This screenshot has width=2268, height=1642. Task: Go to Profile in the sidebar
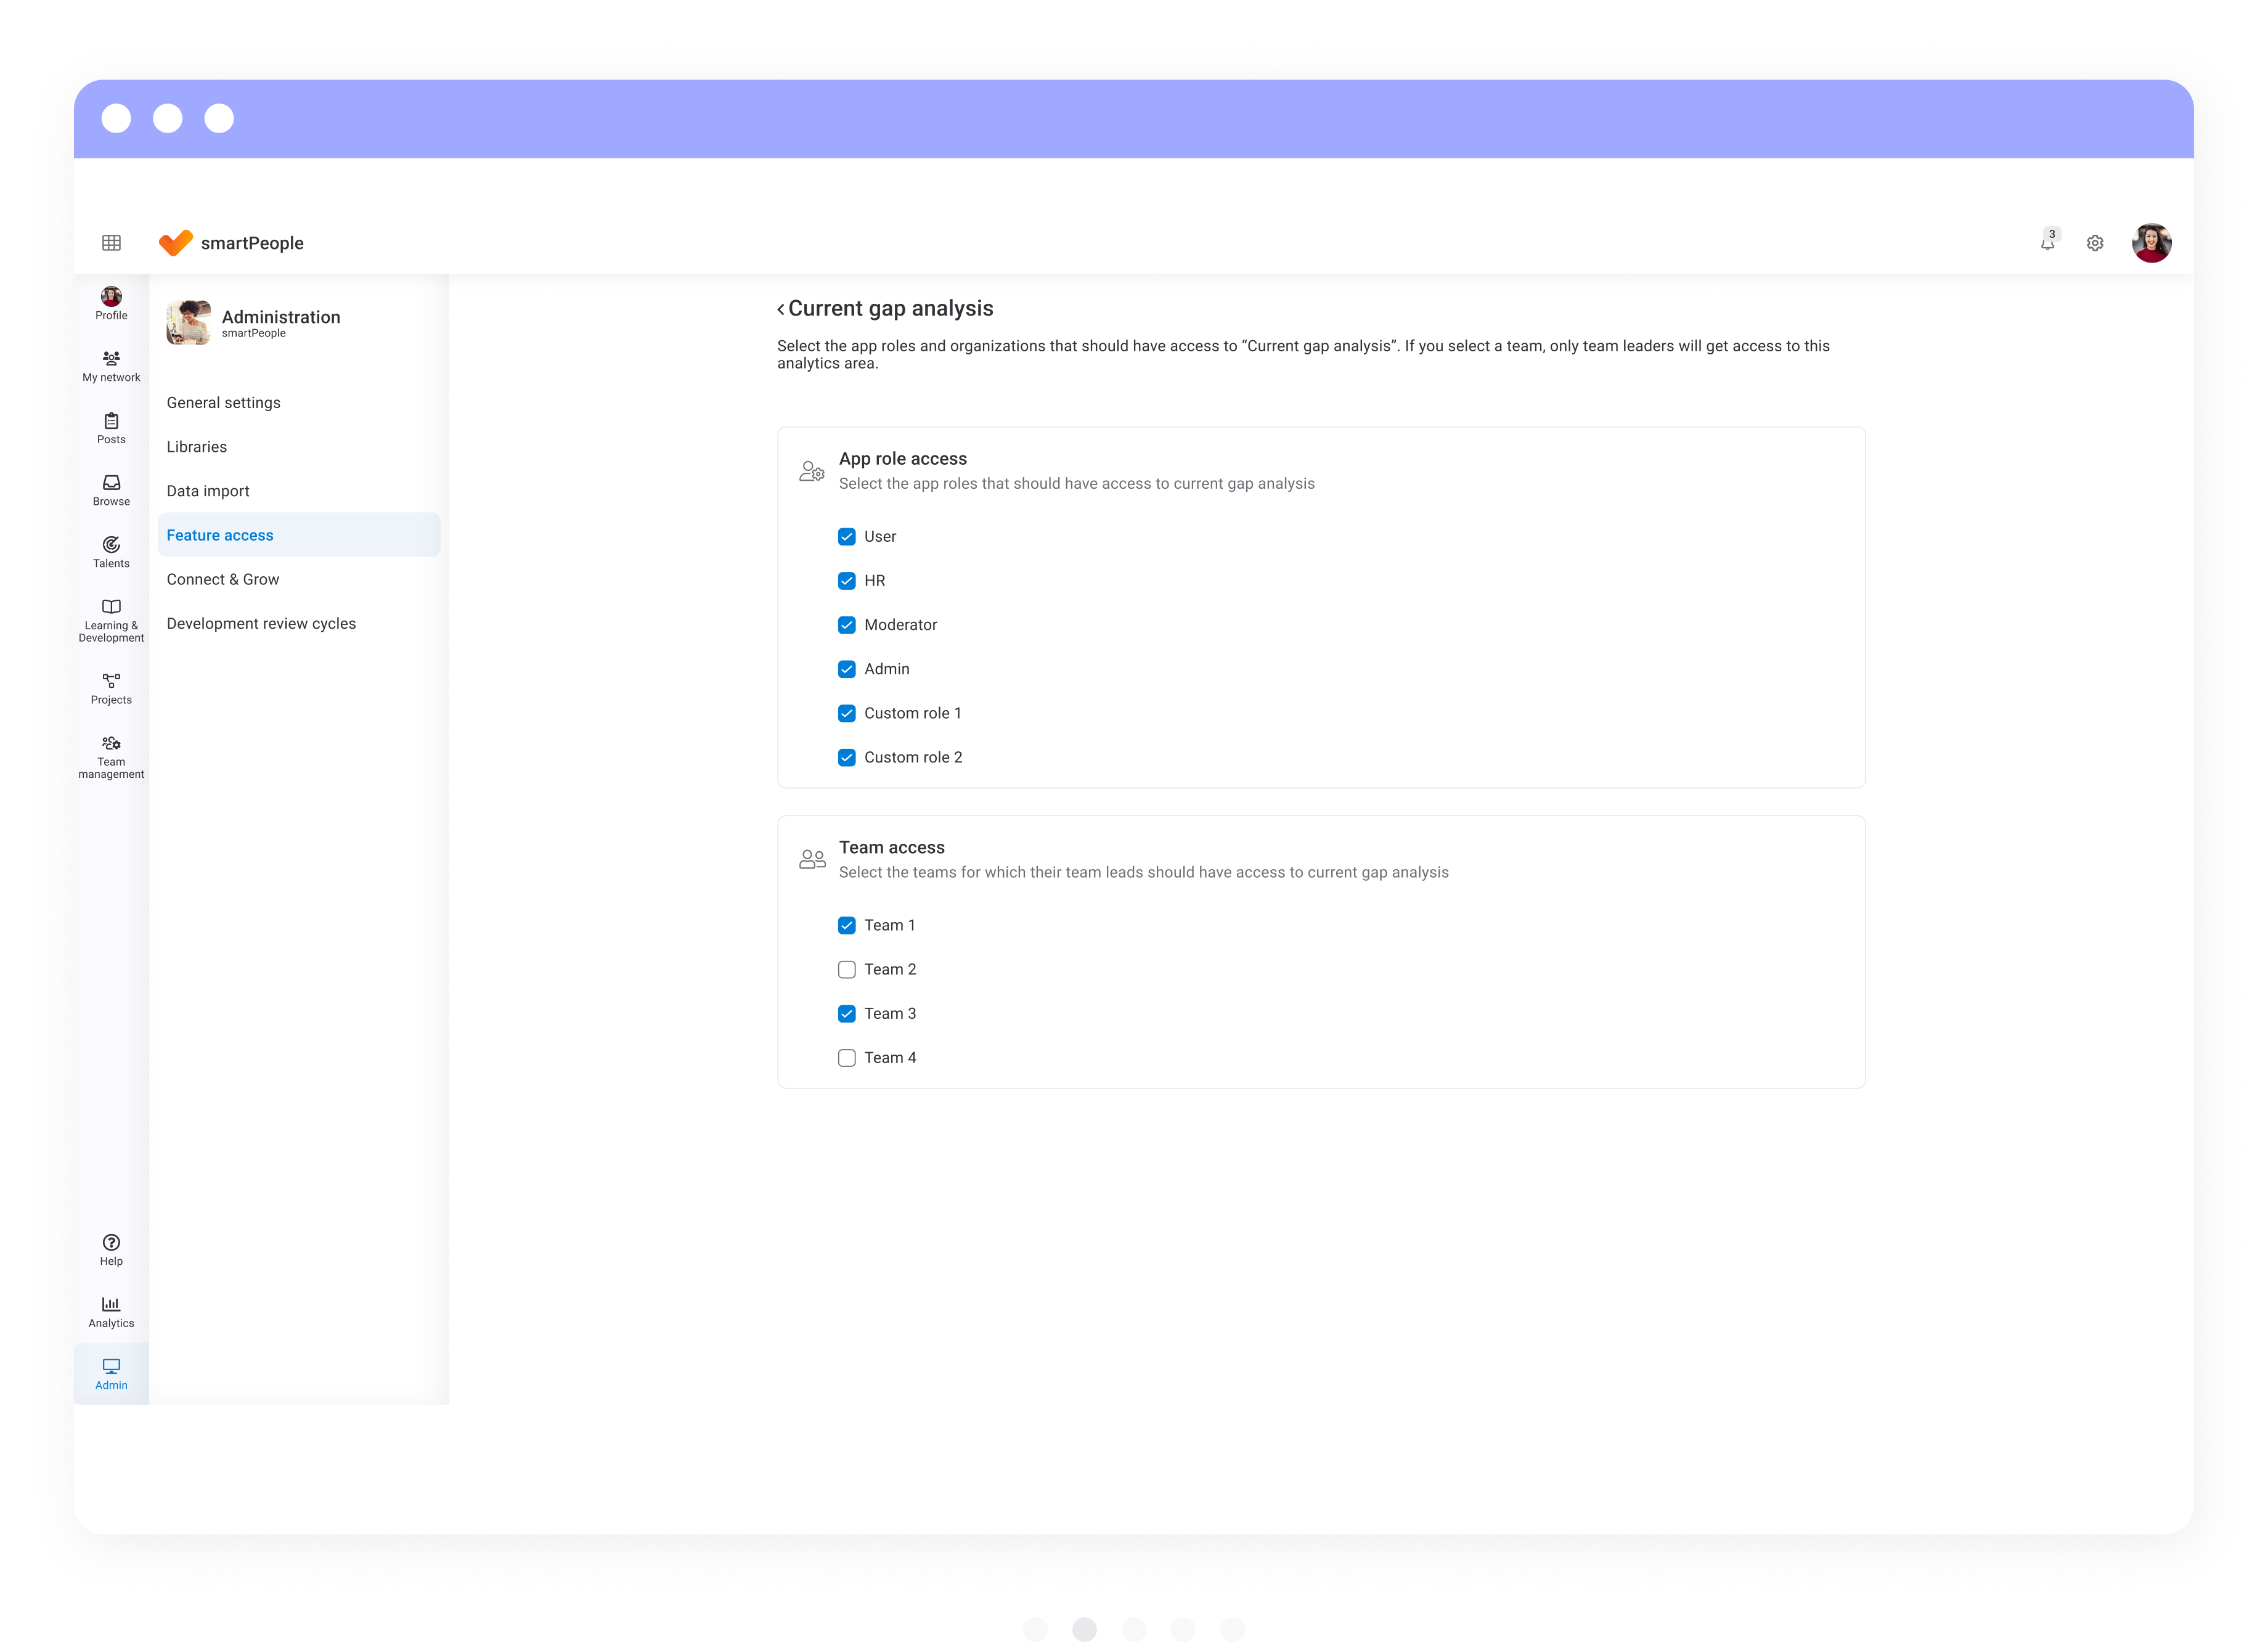111,304
